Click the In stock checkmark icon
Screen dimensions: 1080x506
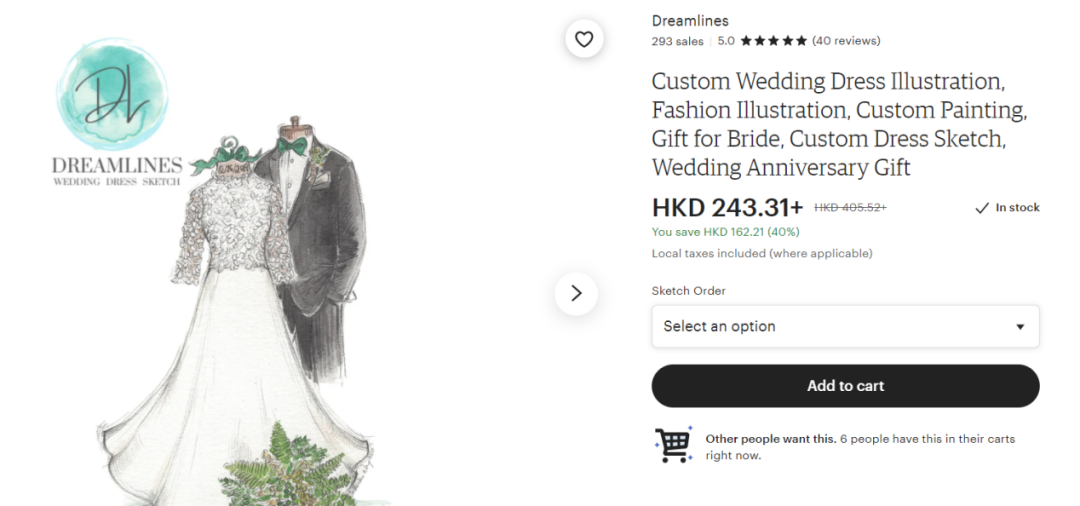(x=982, y=208)
